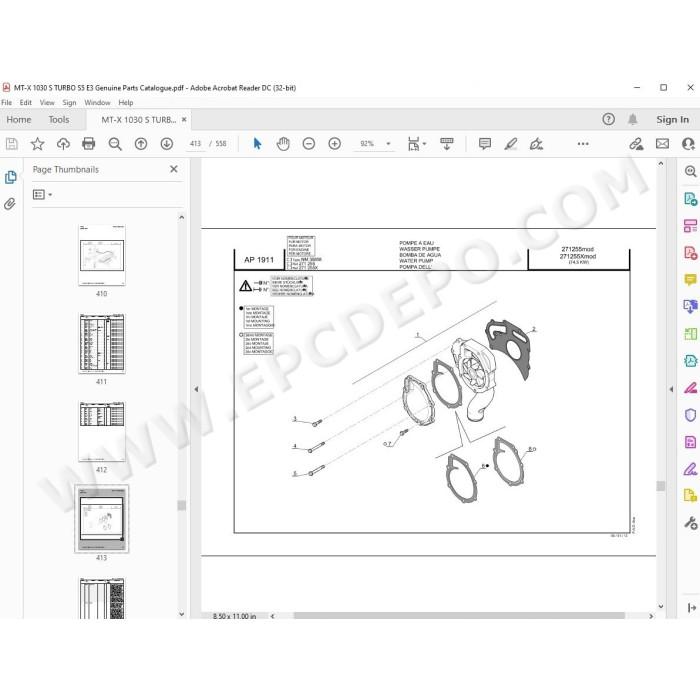The image size is (700, 700).
Task: Collapse the right tools pane arrow
Action: (x=671, y=389)
